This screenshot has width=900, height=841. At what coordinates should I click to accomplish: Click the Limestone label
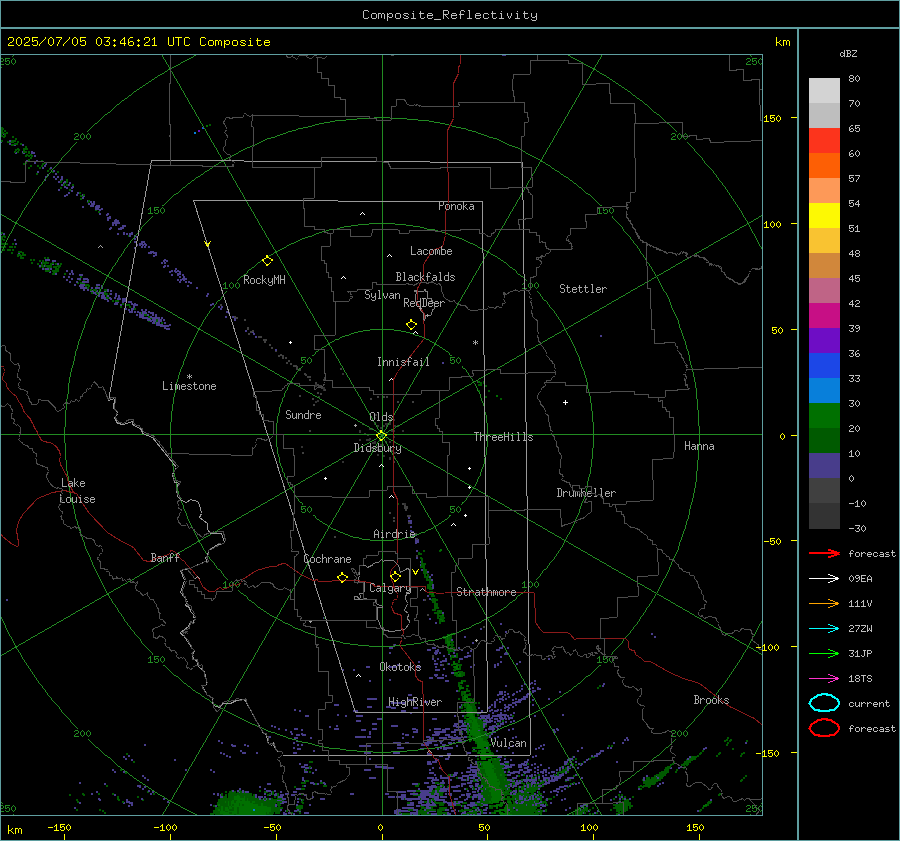pyautogui.click(x=189, y=386)
